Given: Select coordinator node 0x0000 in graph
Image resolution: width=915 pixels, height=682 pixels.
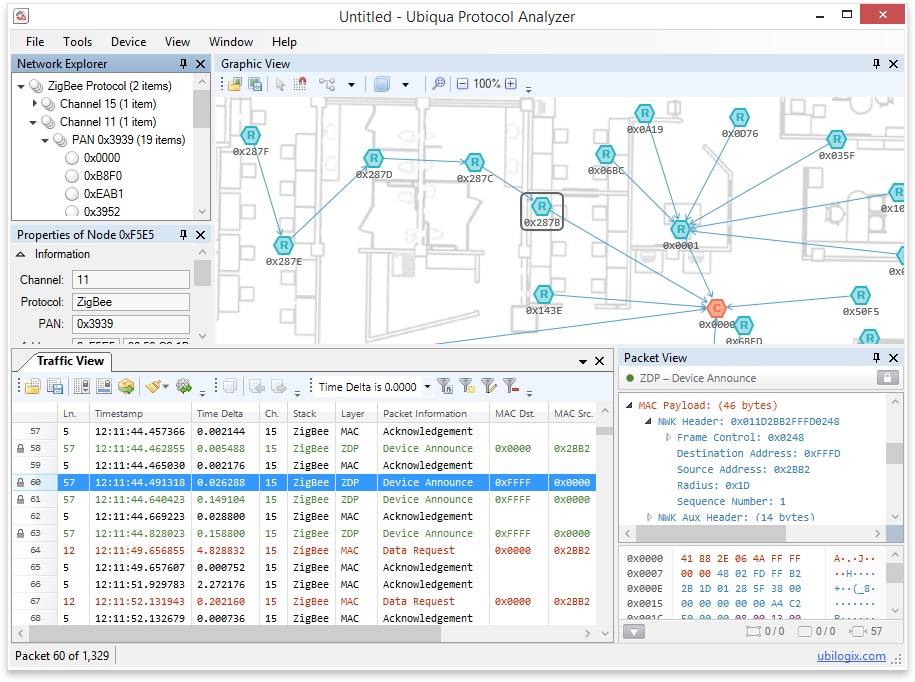Looking at the screenshot, I should pos(716,307).
